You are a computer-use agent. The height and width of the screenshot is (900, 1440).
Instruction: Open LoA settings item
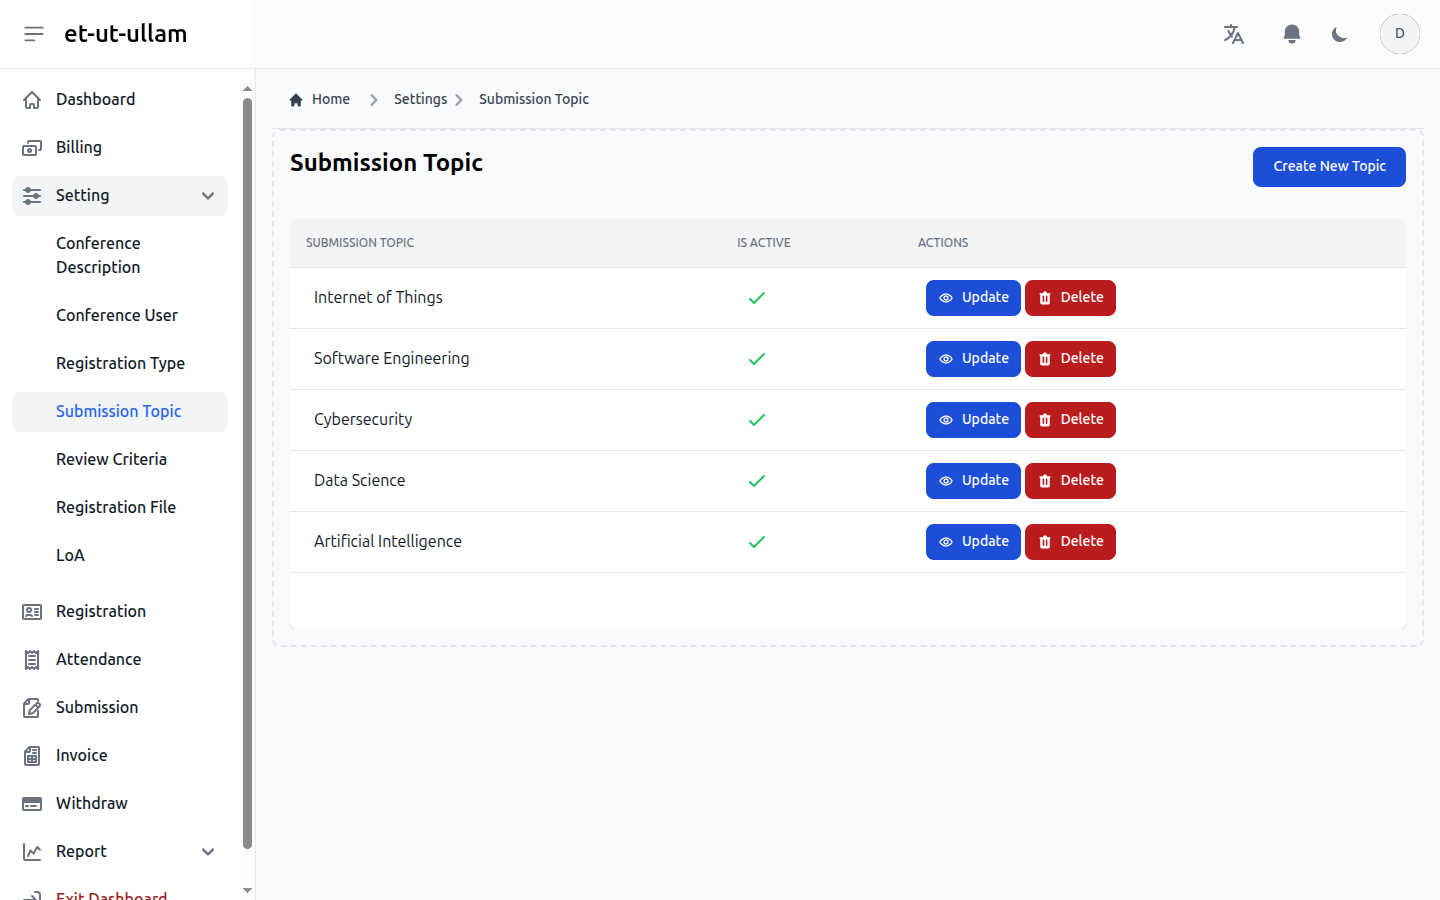coord(120,556)
